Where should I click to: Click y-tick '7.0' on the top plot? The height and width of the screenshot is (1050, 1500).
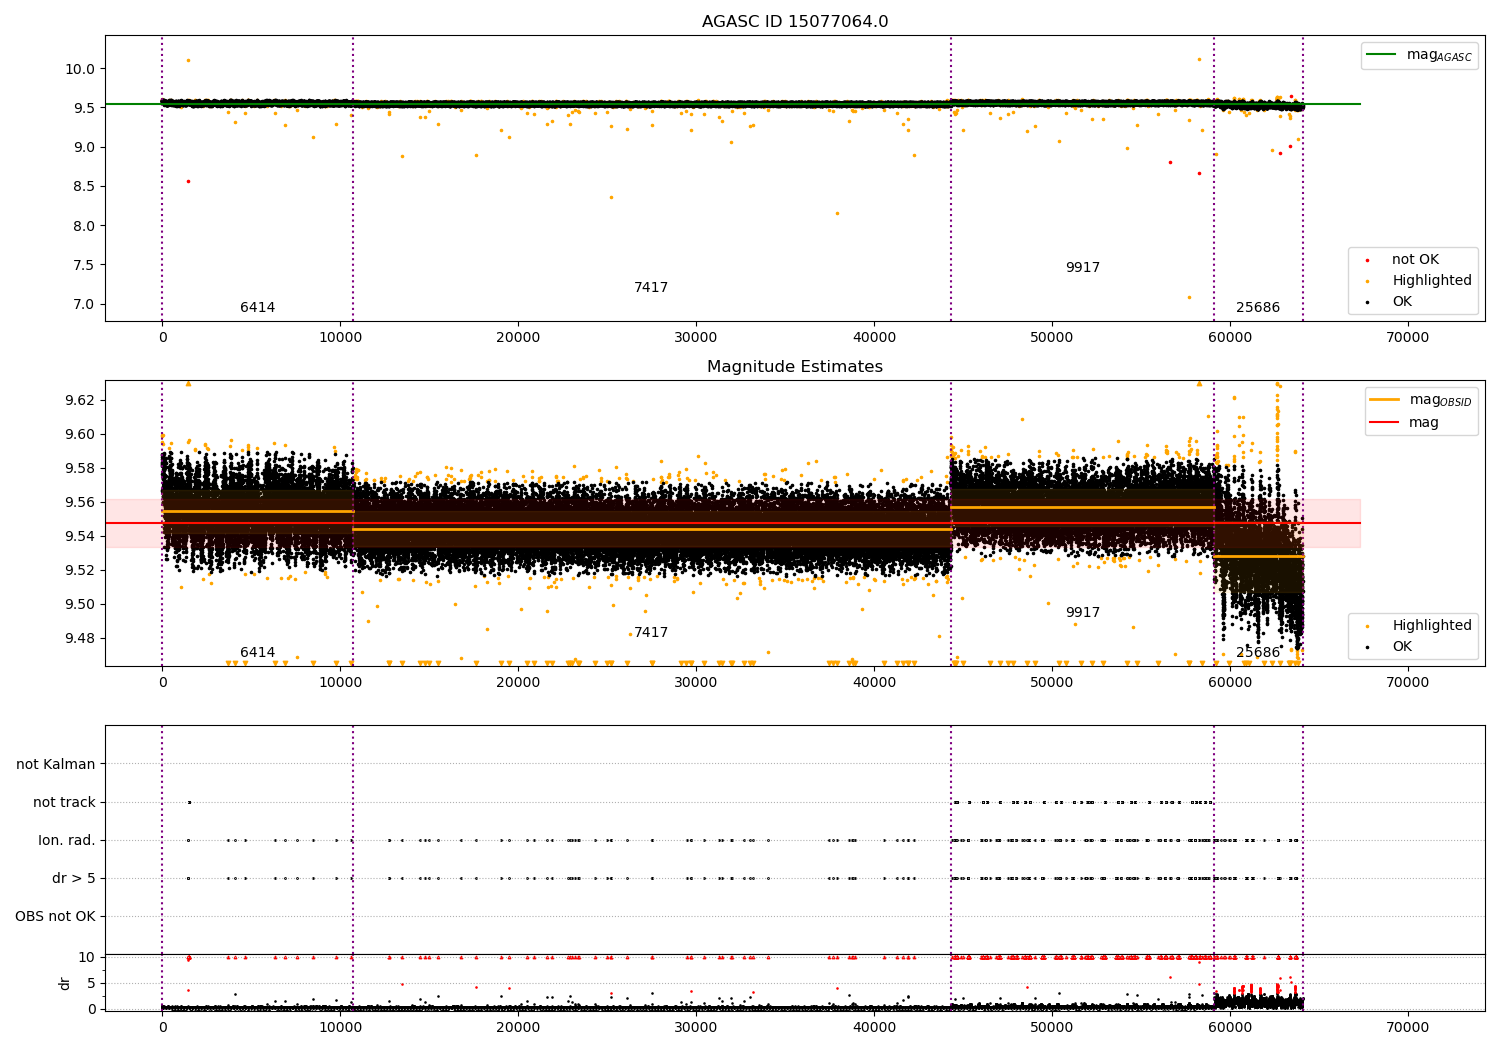click(x=85, y=305)
